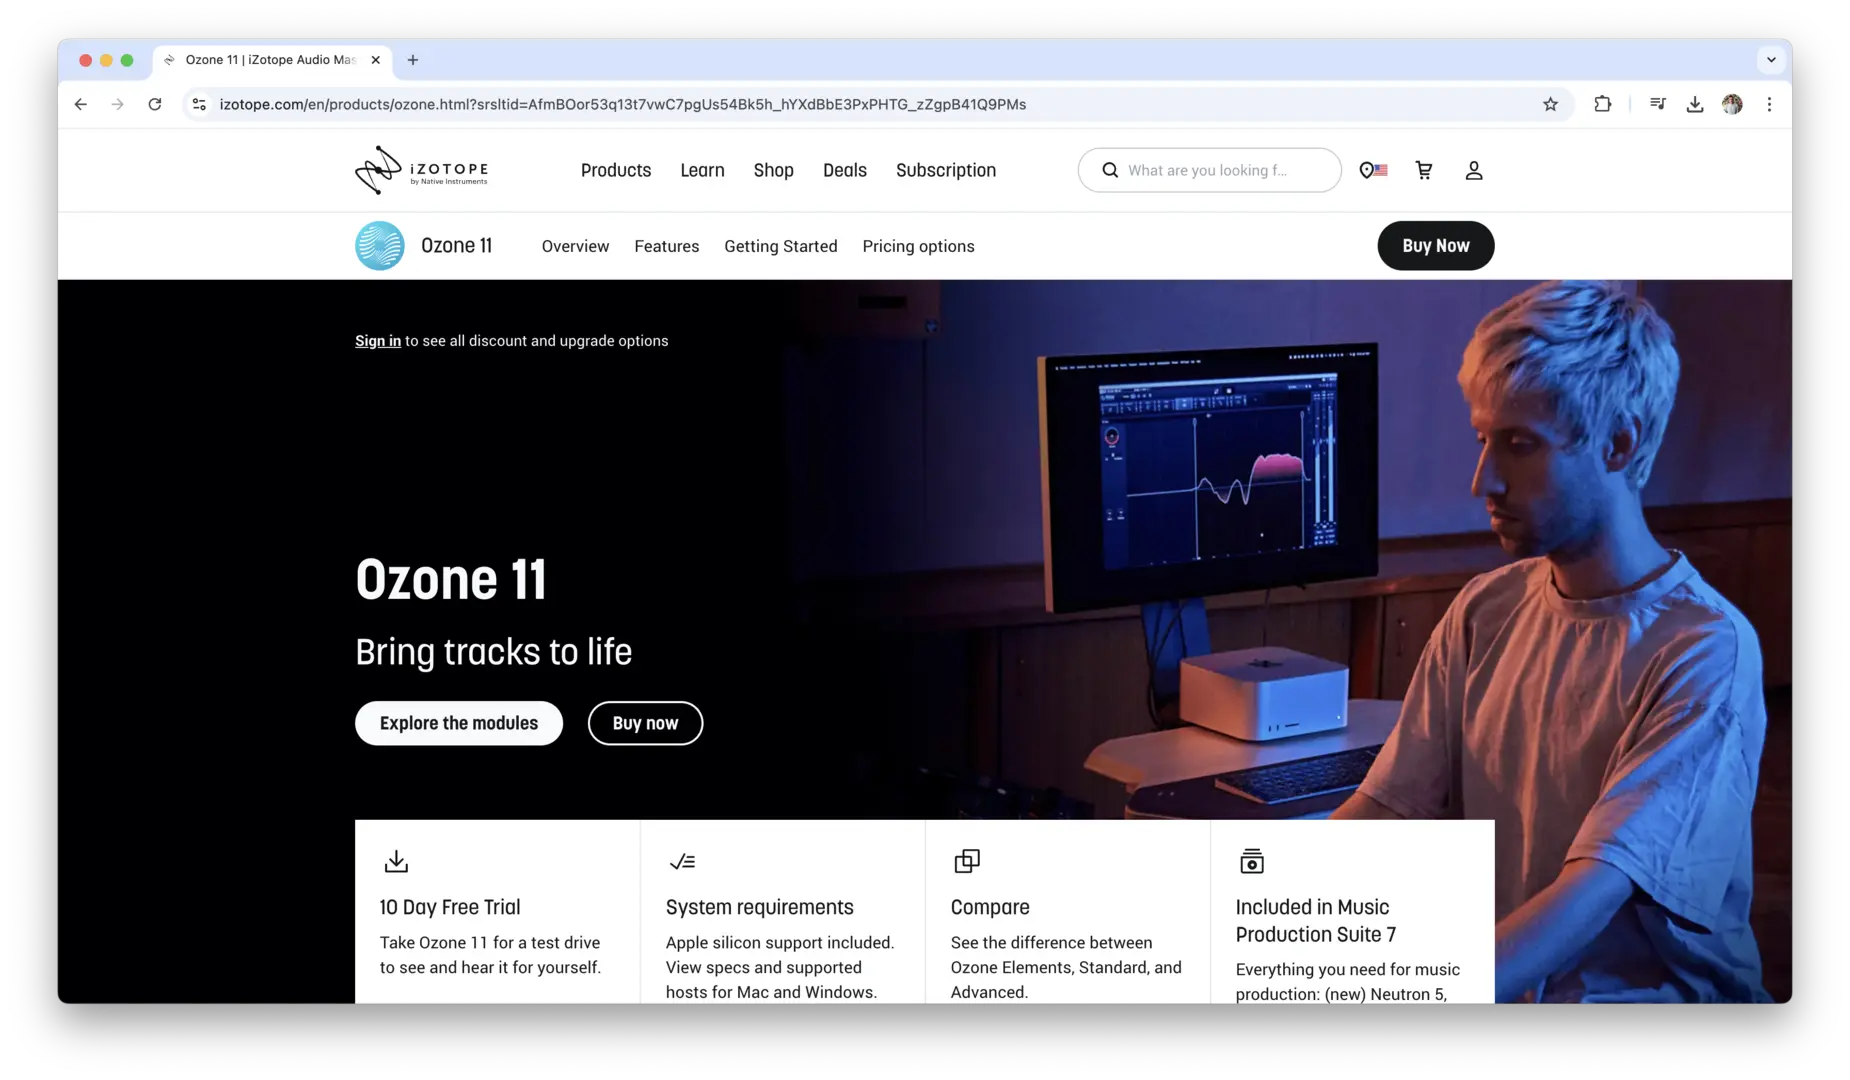The width and height of the screenshot is (1850, 1080).
Task: Open a new browser tab
Action: 413,60
